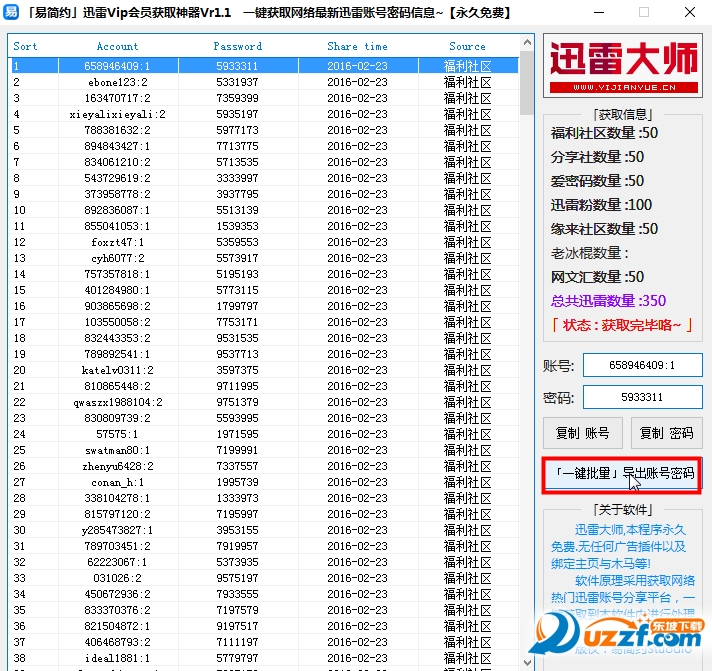Image resolution: width=712 pixels, height=671 pixels.
Task: Select account 163470717:2
Action: click(117, 98)
